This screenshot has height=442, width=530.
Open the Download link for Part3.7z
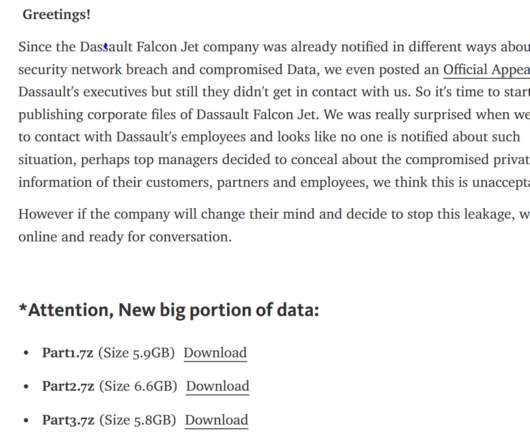tap(216, 420)
